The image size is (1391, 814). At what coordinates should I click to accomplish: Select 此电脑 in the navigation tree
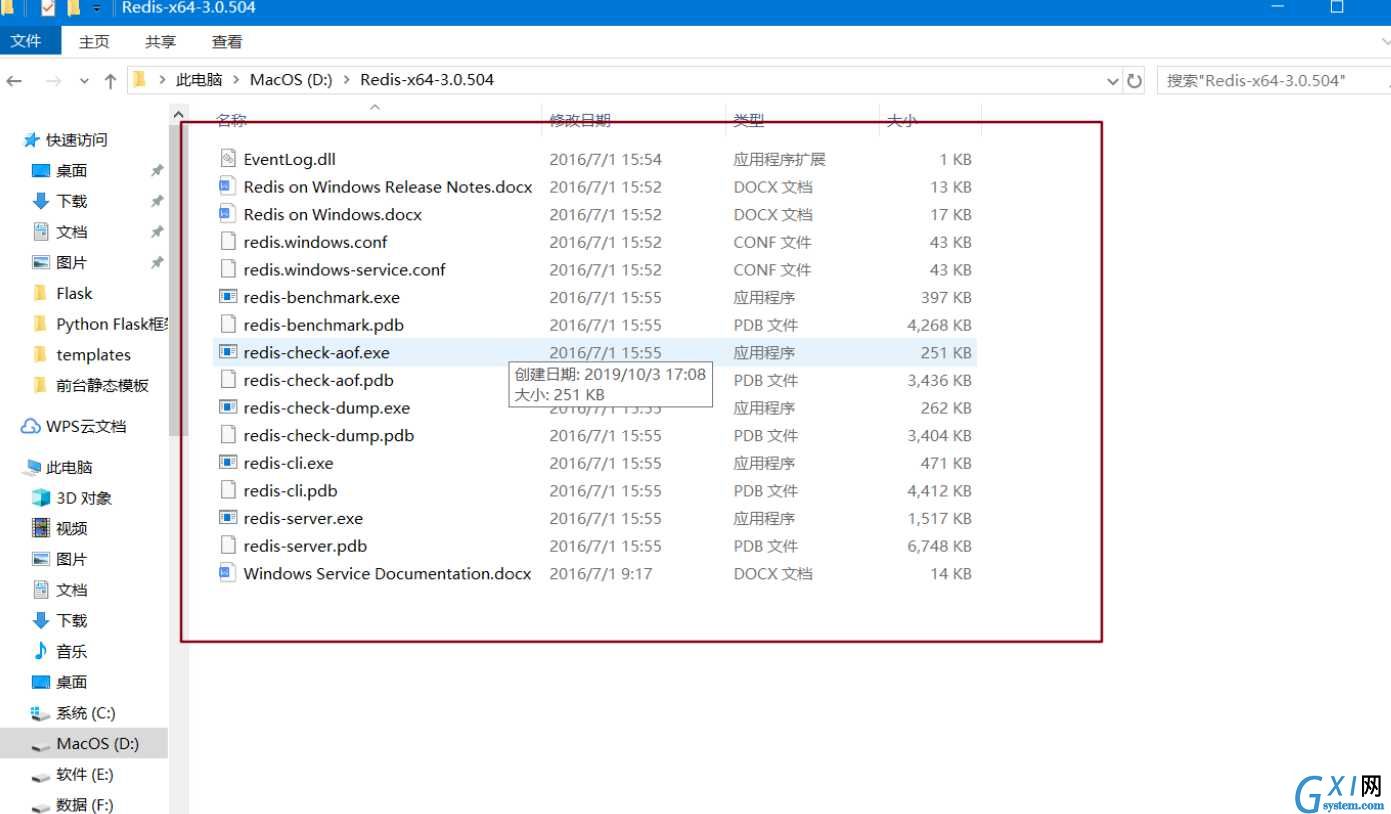(69, 467)
